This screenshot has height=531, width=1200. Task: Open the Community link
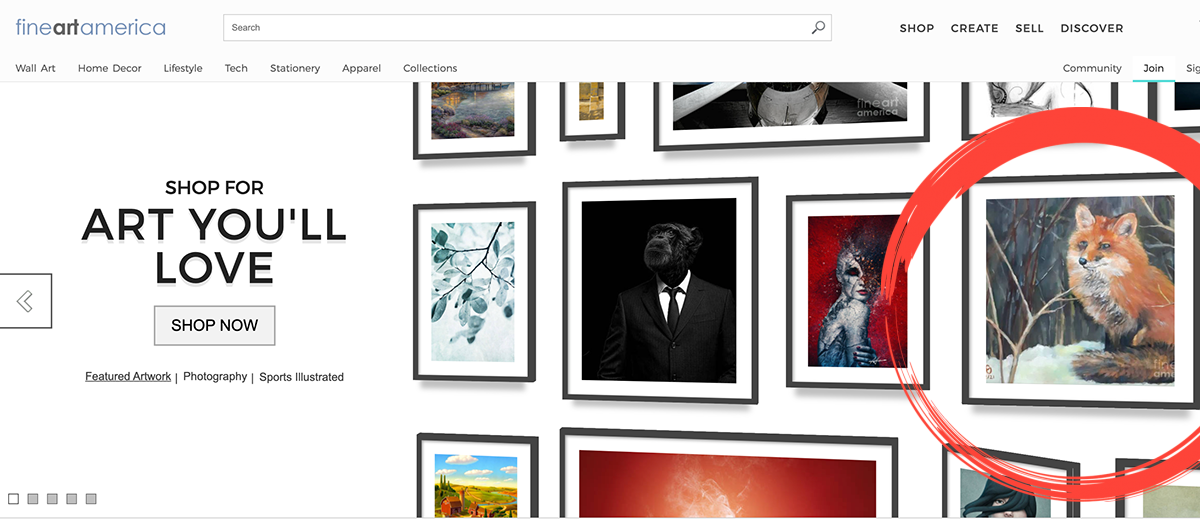[x=1092, y=68]
